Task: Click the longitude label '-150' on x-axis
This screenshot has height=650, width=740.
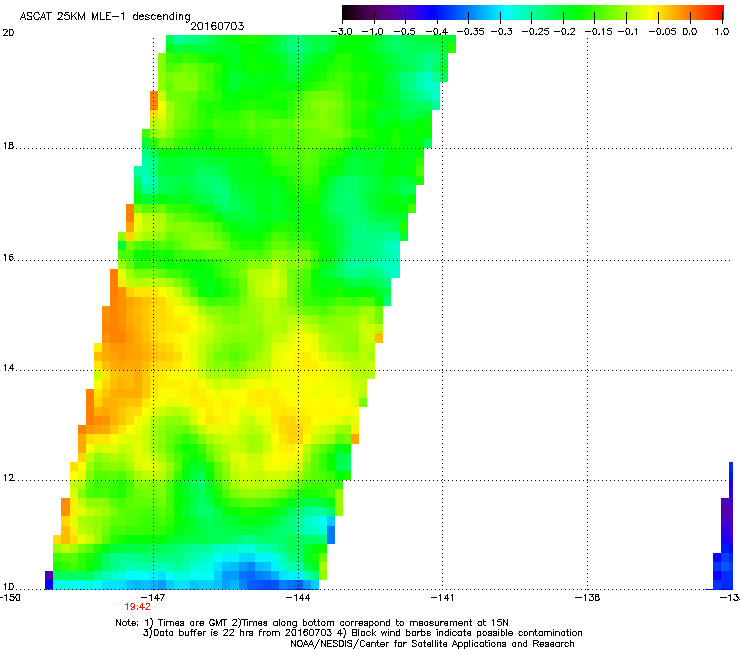Action: click(x=10, y=598)
